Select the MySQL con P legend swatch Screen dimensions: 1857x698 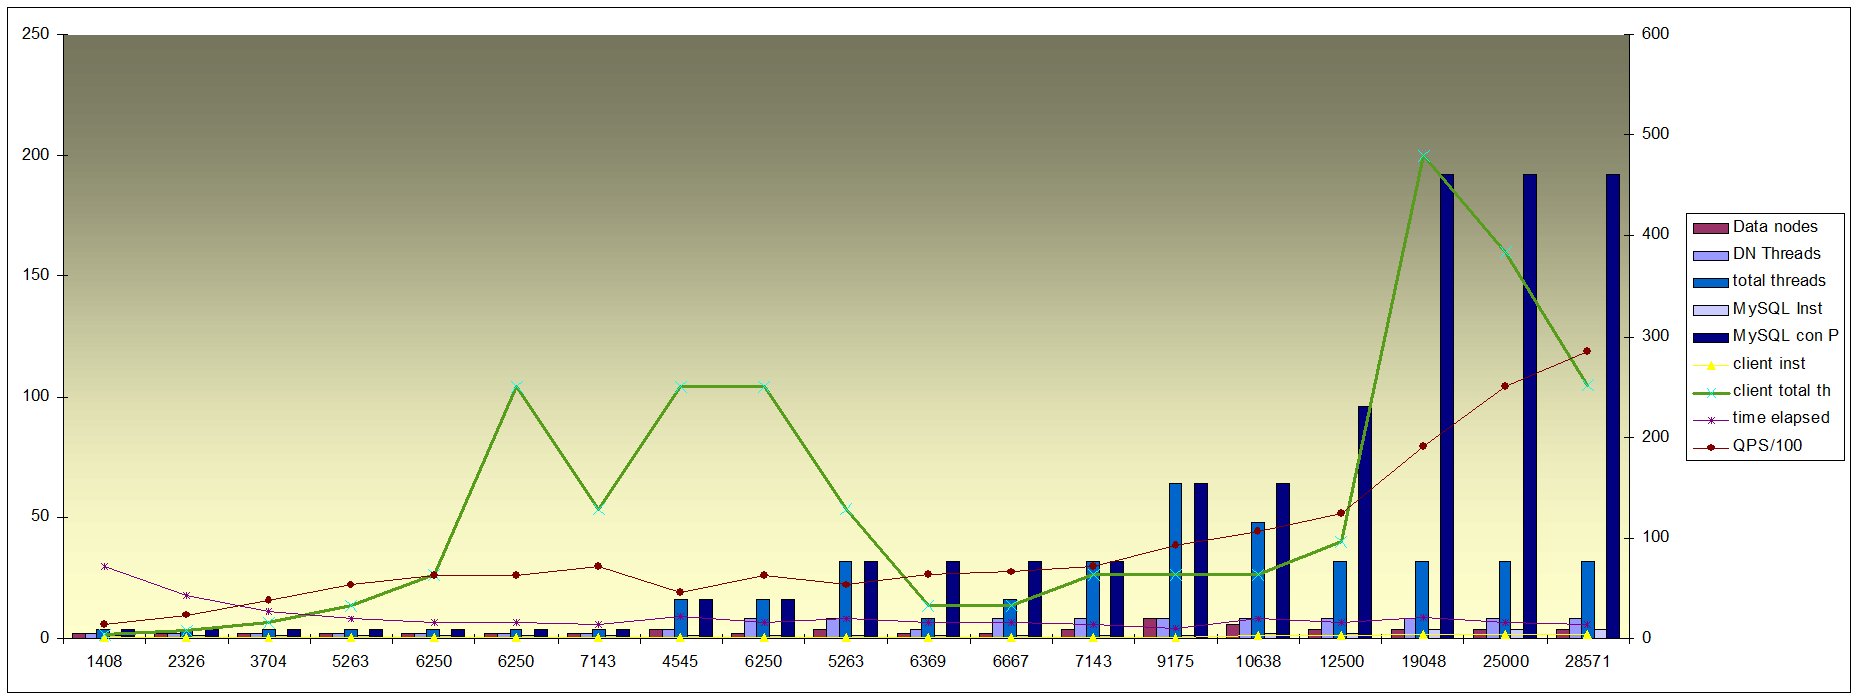1710,337
